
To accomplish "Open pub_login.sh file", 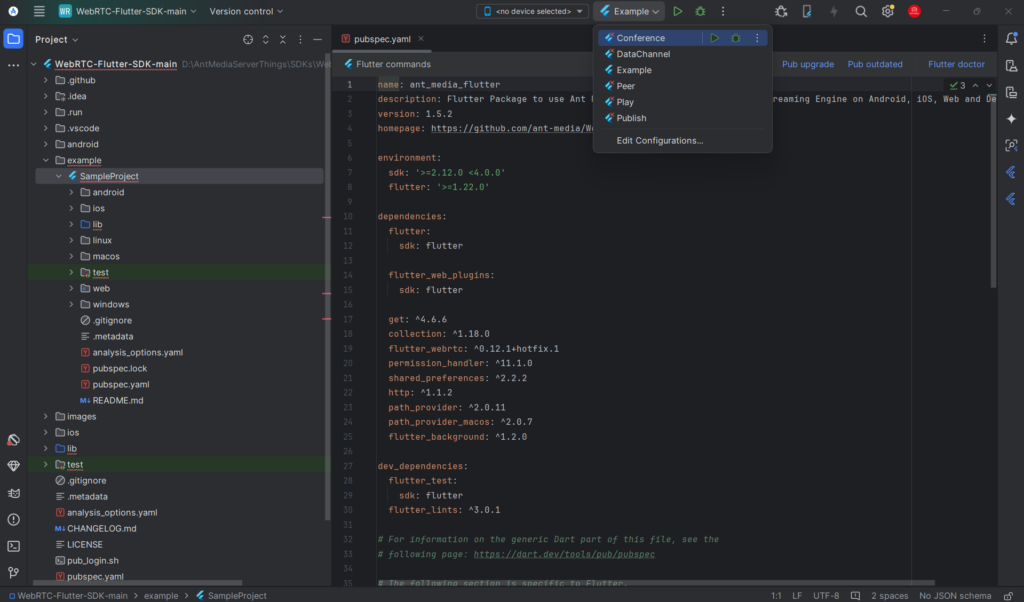I will (x=93, y=560).
